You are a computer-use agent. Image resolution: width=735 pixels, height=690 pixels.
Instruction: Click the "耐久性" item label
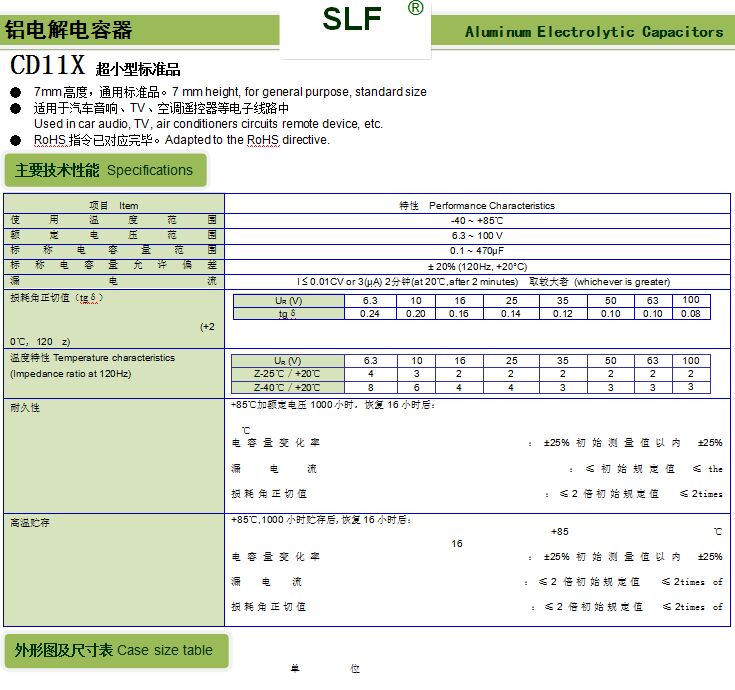pos(25,408)
